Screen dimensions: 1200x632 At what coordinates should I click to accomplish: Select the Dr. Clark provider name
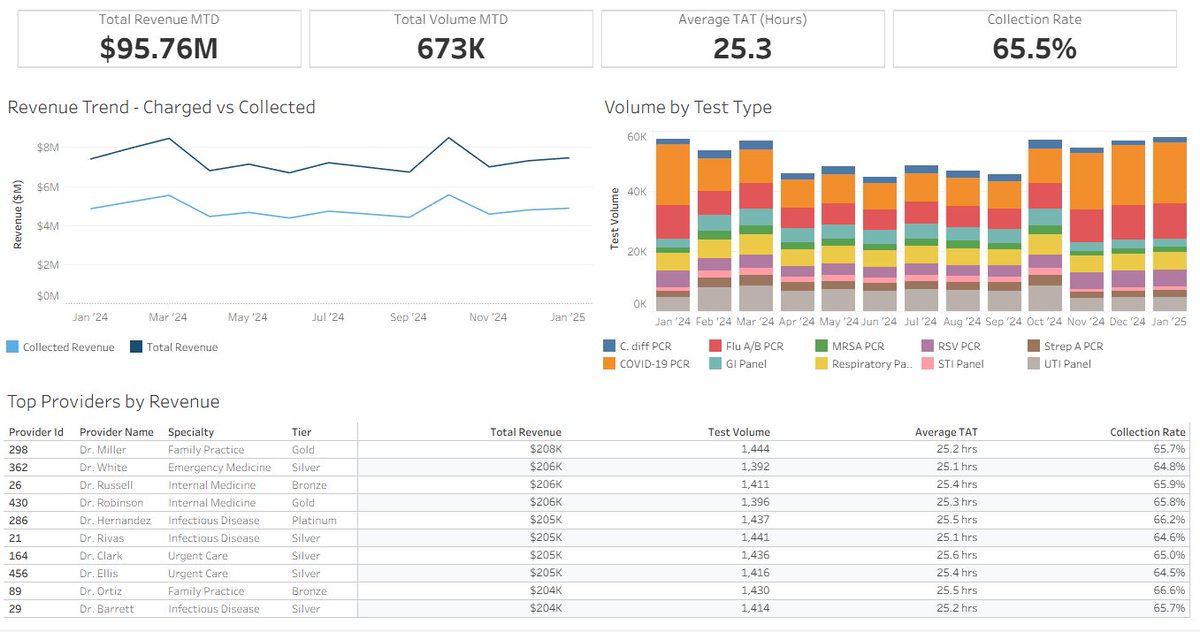(103, 556)
